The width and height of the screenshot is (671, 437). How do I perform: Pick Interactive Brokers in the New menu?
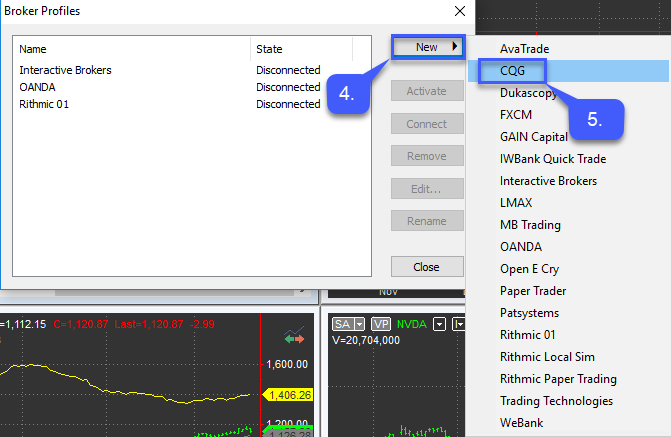point(548,181)
